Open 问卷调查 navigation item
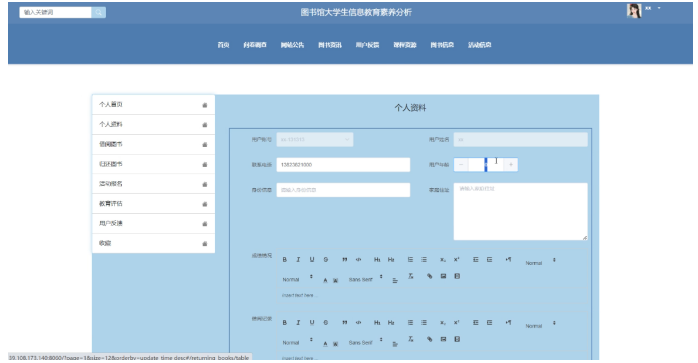The width and height of the screenshot is (698, 363). pyautogui.click(x=255, y=45)
